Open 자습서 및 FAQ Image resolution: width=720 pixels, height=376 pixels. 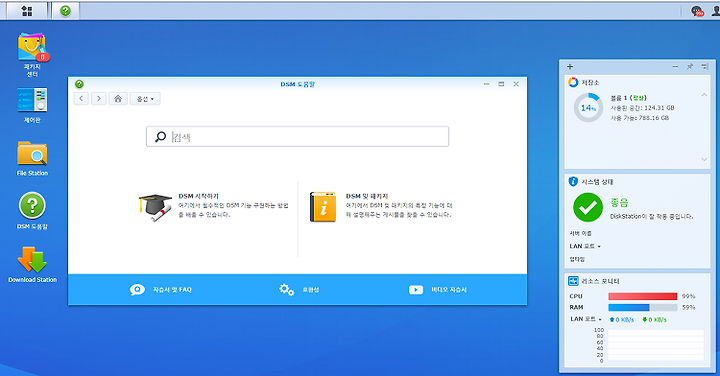[161, 290]
